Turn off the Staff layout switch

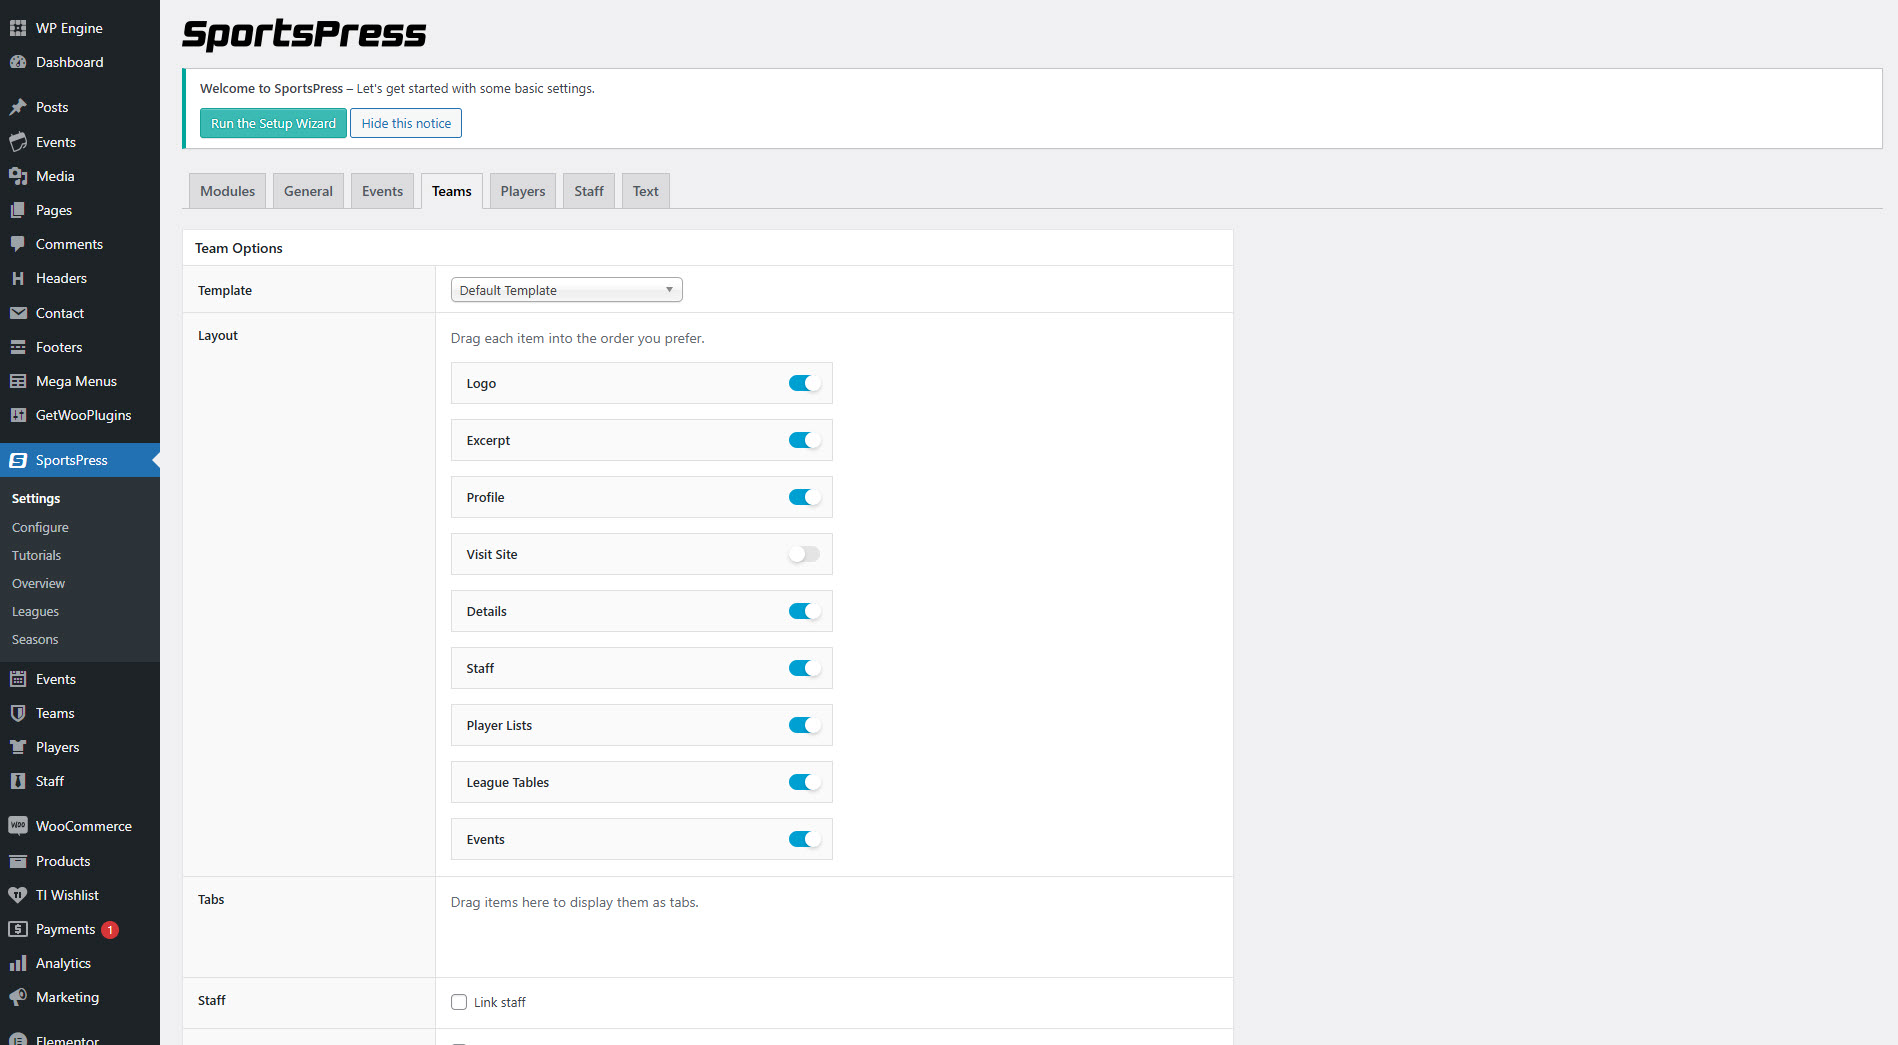[x=804, y=668]
